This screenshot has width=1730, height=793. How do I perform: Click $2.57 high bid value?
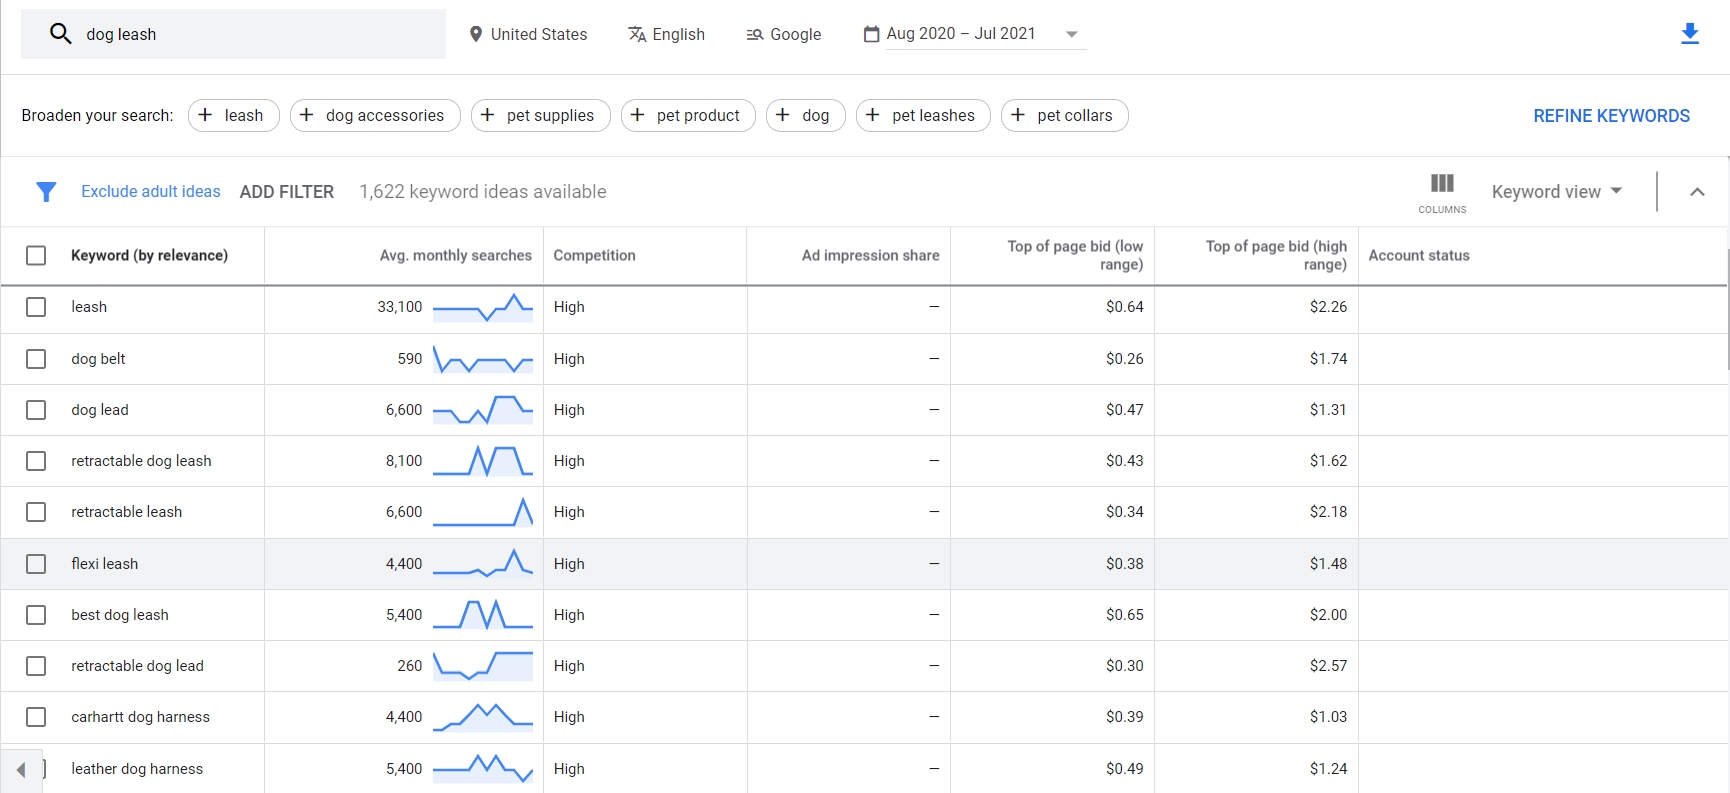(x=1328, y=666)
